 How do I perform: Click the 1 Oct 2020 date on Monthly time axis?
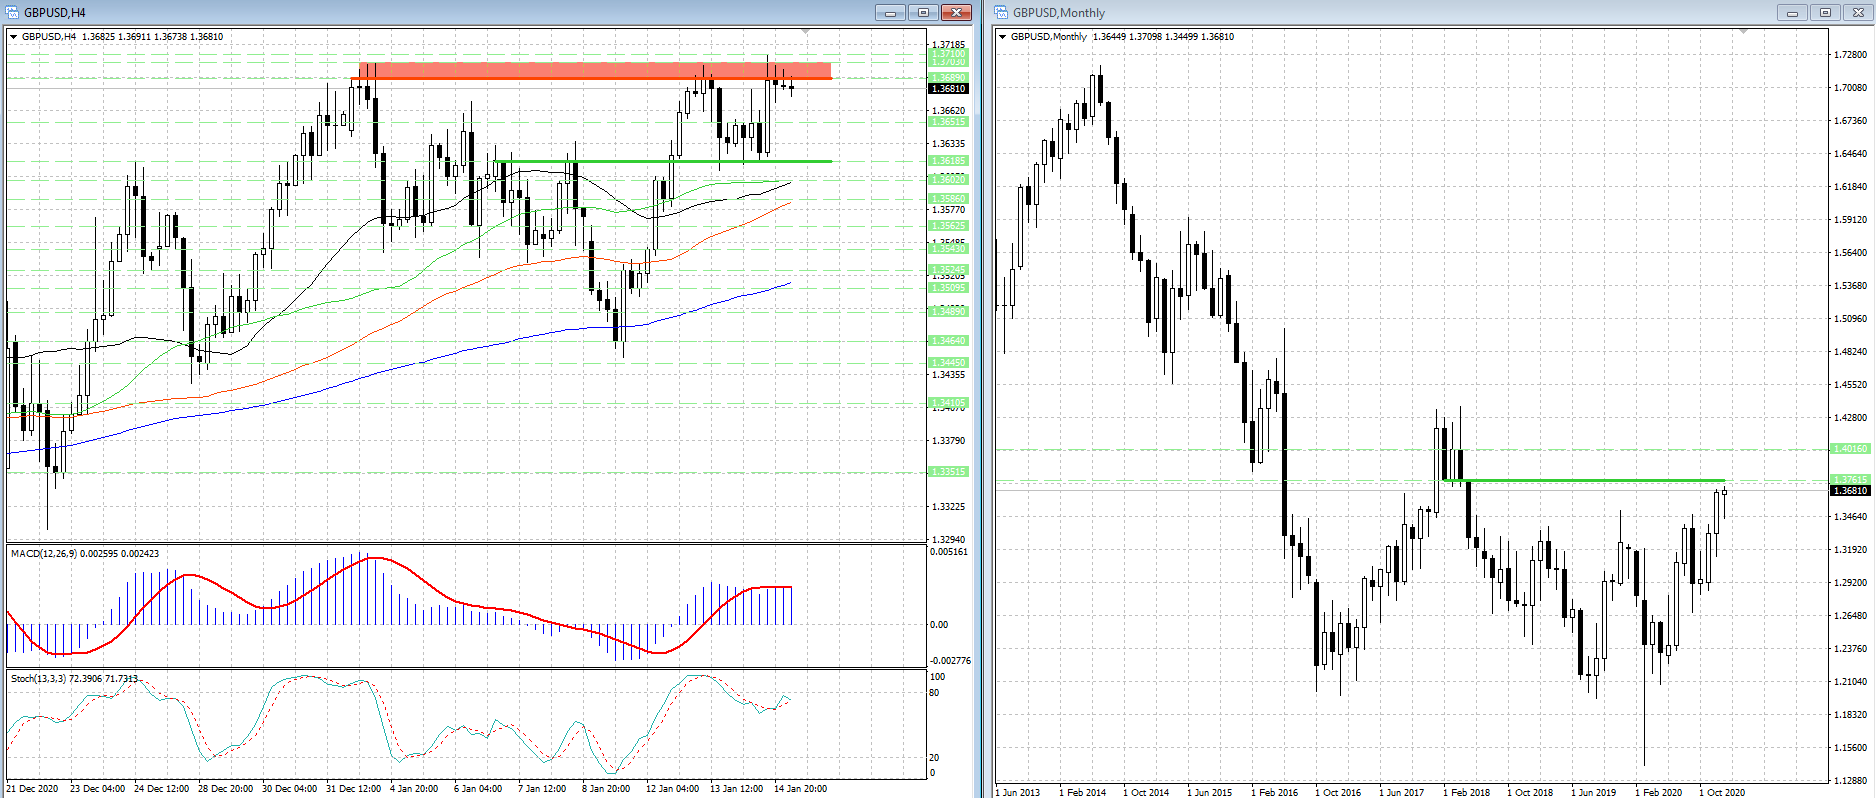coord(1722,793)
